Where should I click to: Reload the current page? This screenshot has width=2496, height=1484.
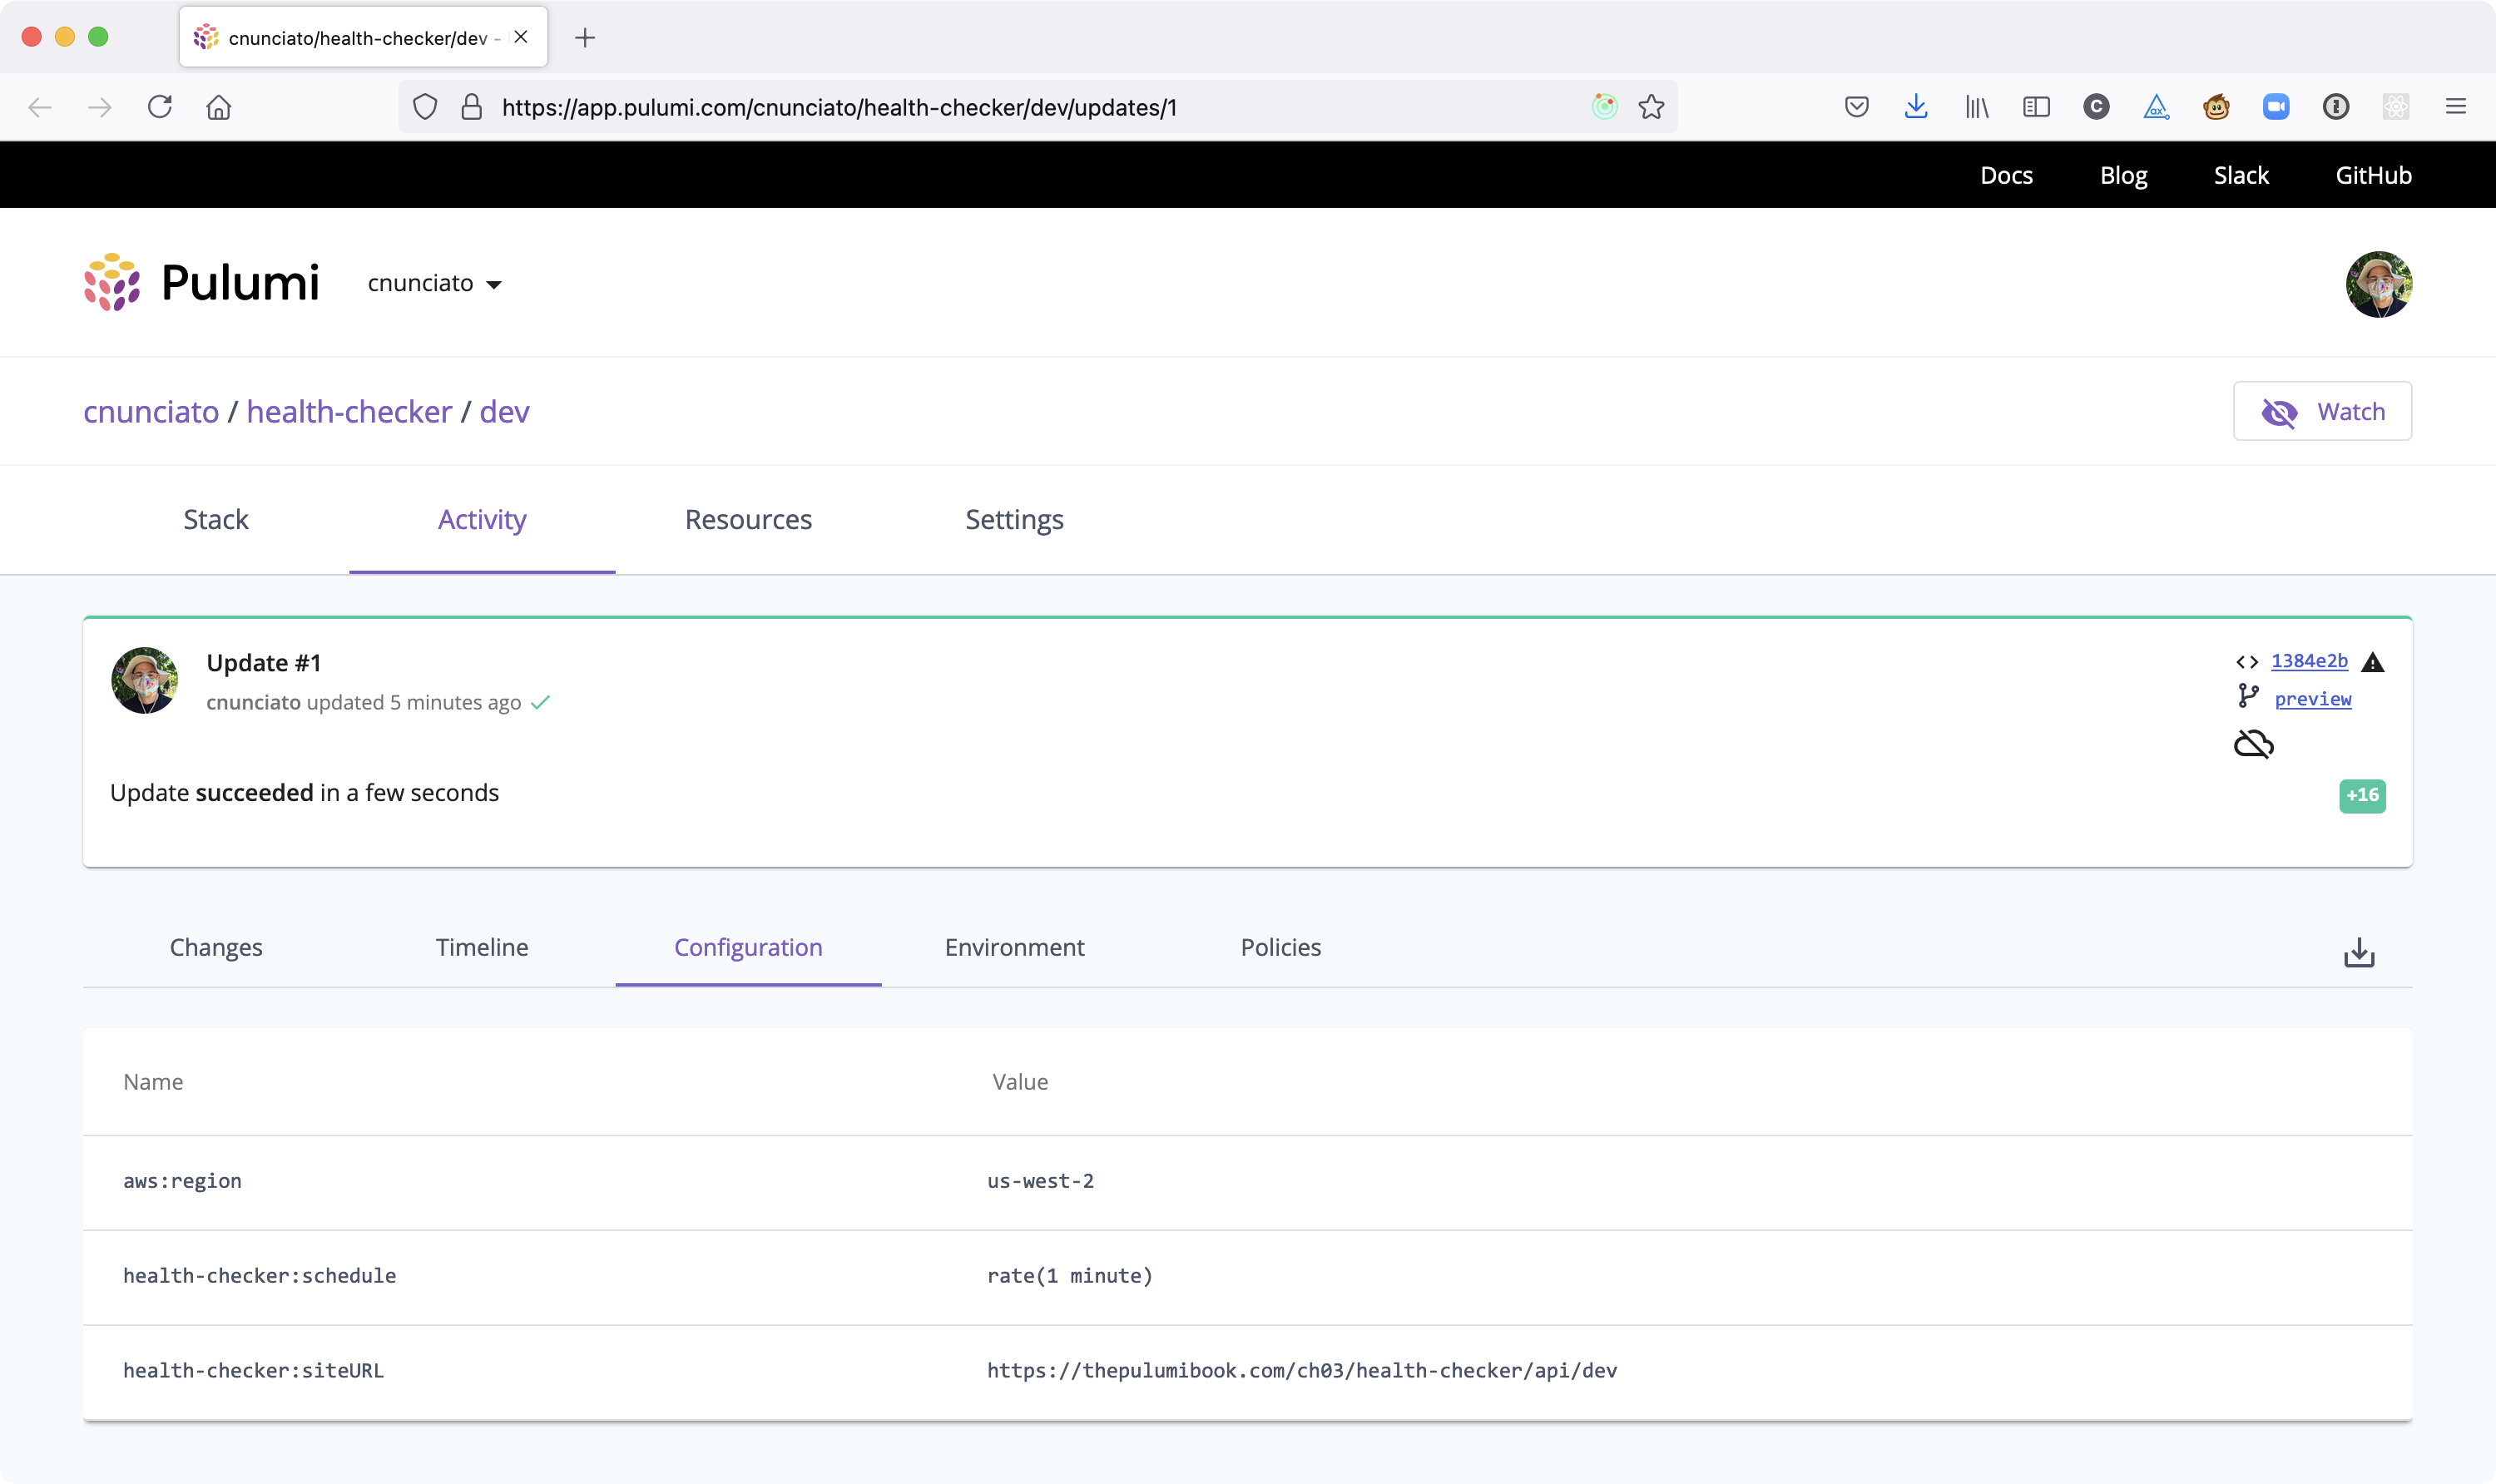[160, 107]
